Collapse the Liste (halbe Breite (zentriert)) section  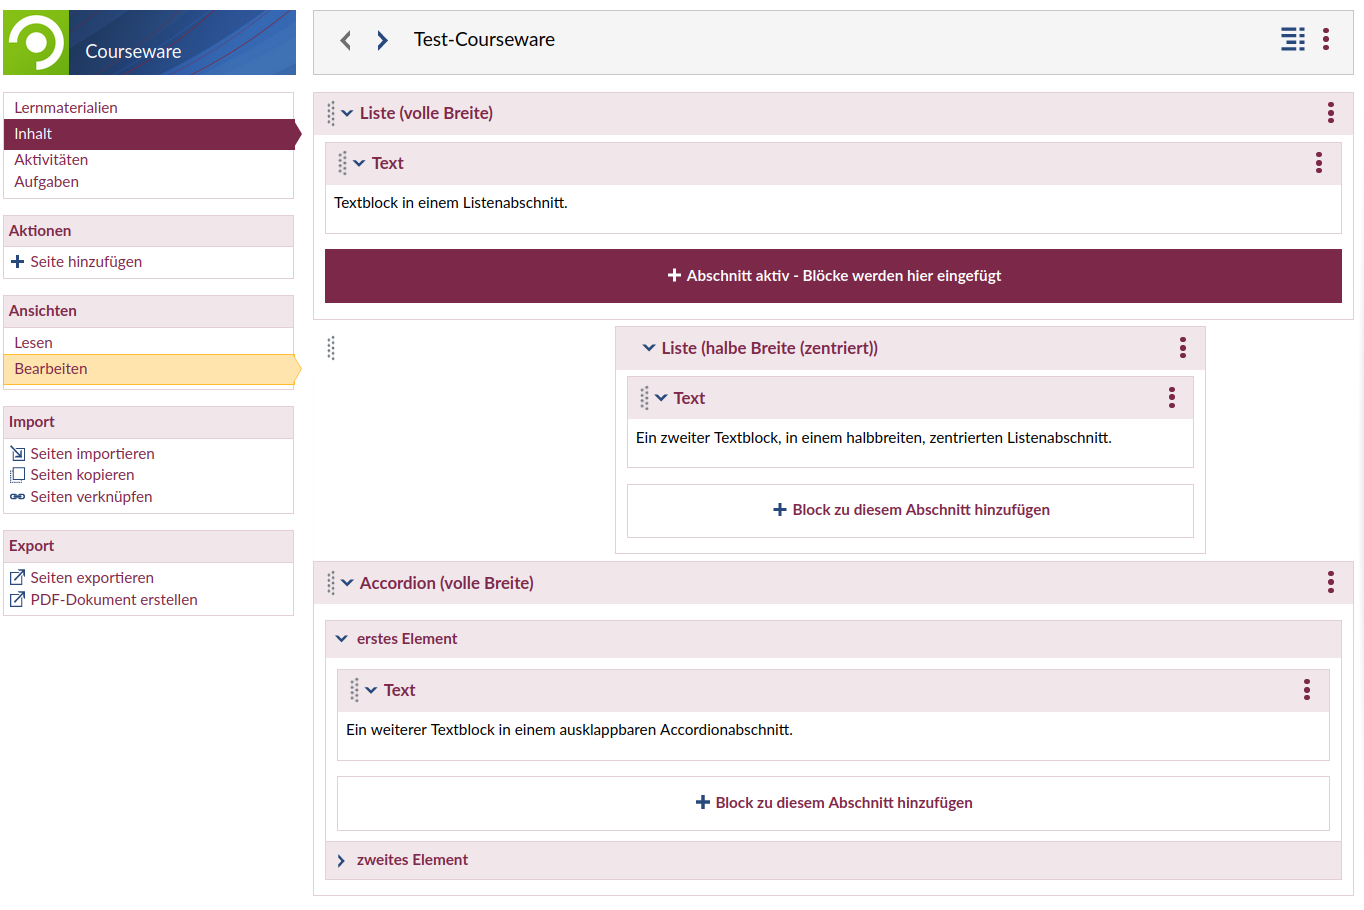649,348
